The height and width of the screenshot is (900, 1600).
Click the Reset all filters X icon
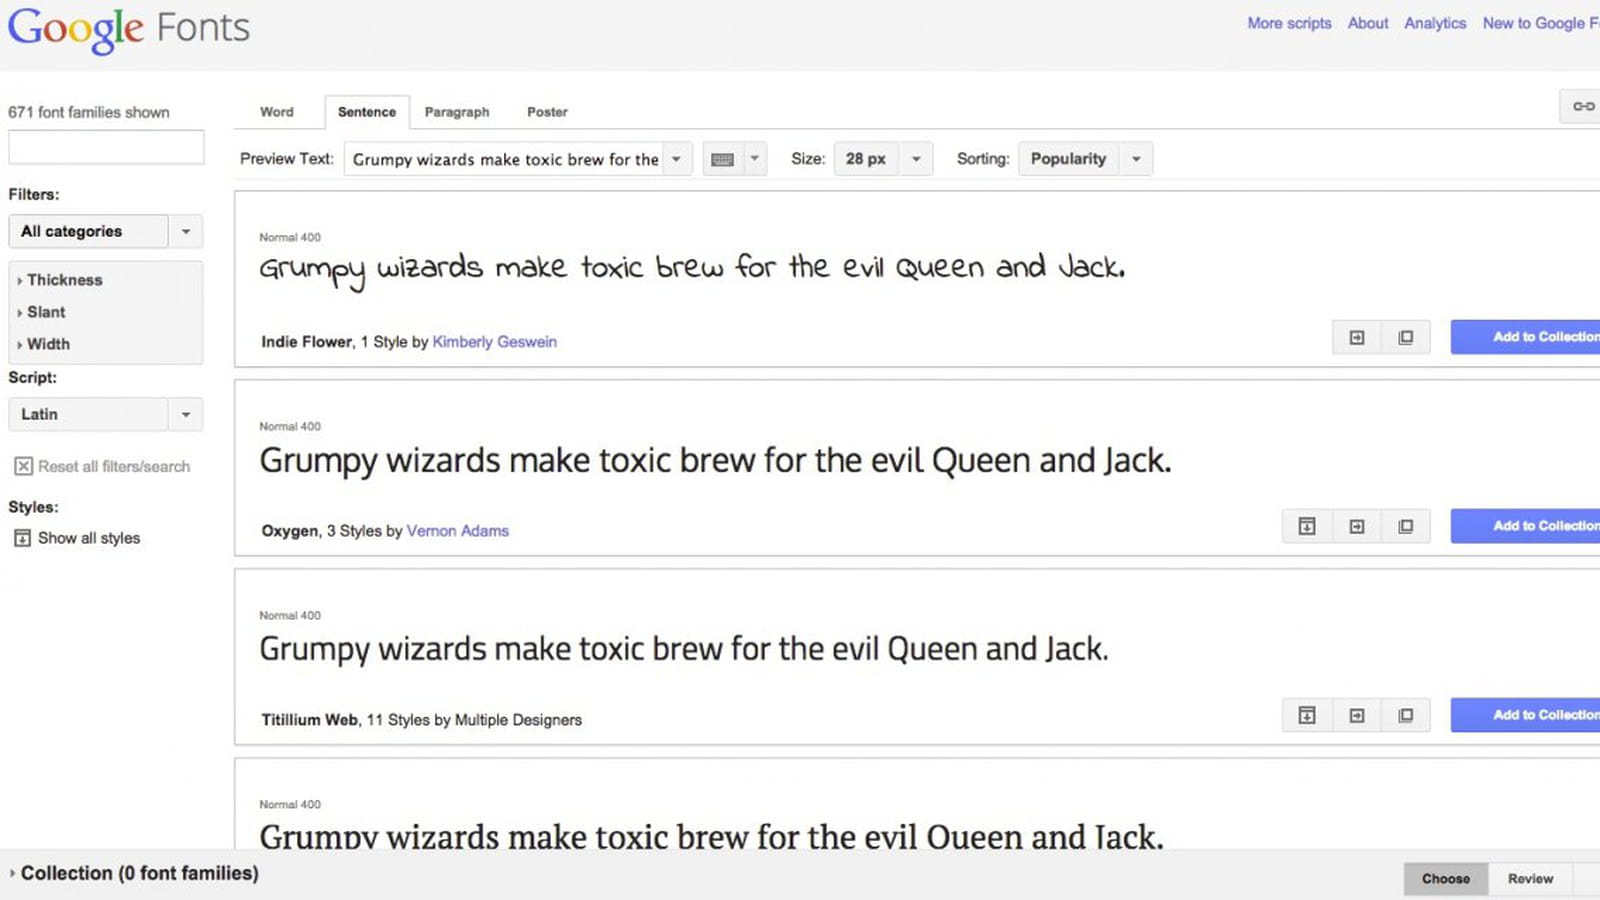pos(23,466)
